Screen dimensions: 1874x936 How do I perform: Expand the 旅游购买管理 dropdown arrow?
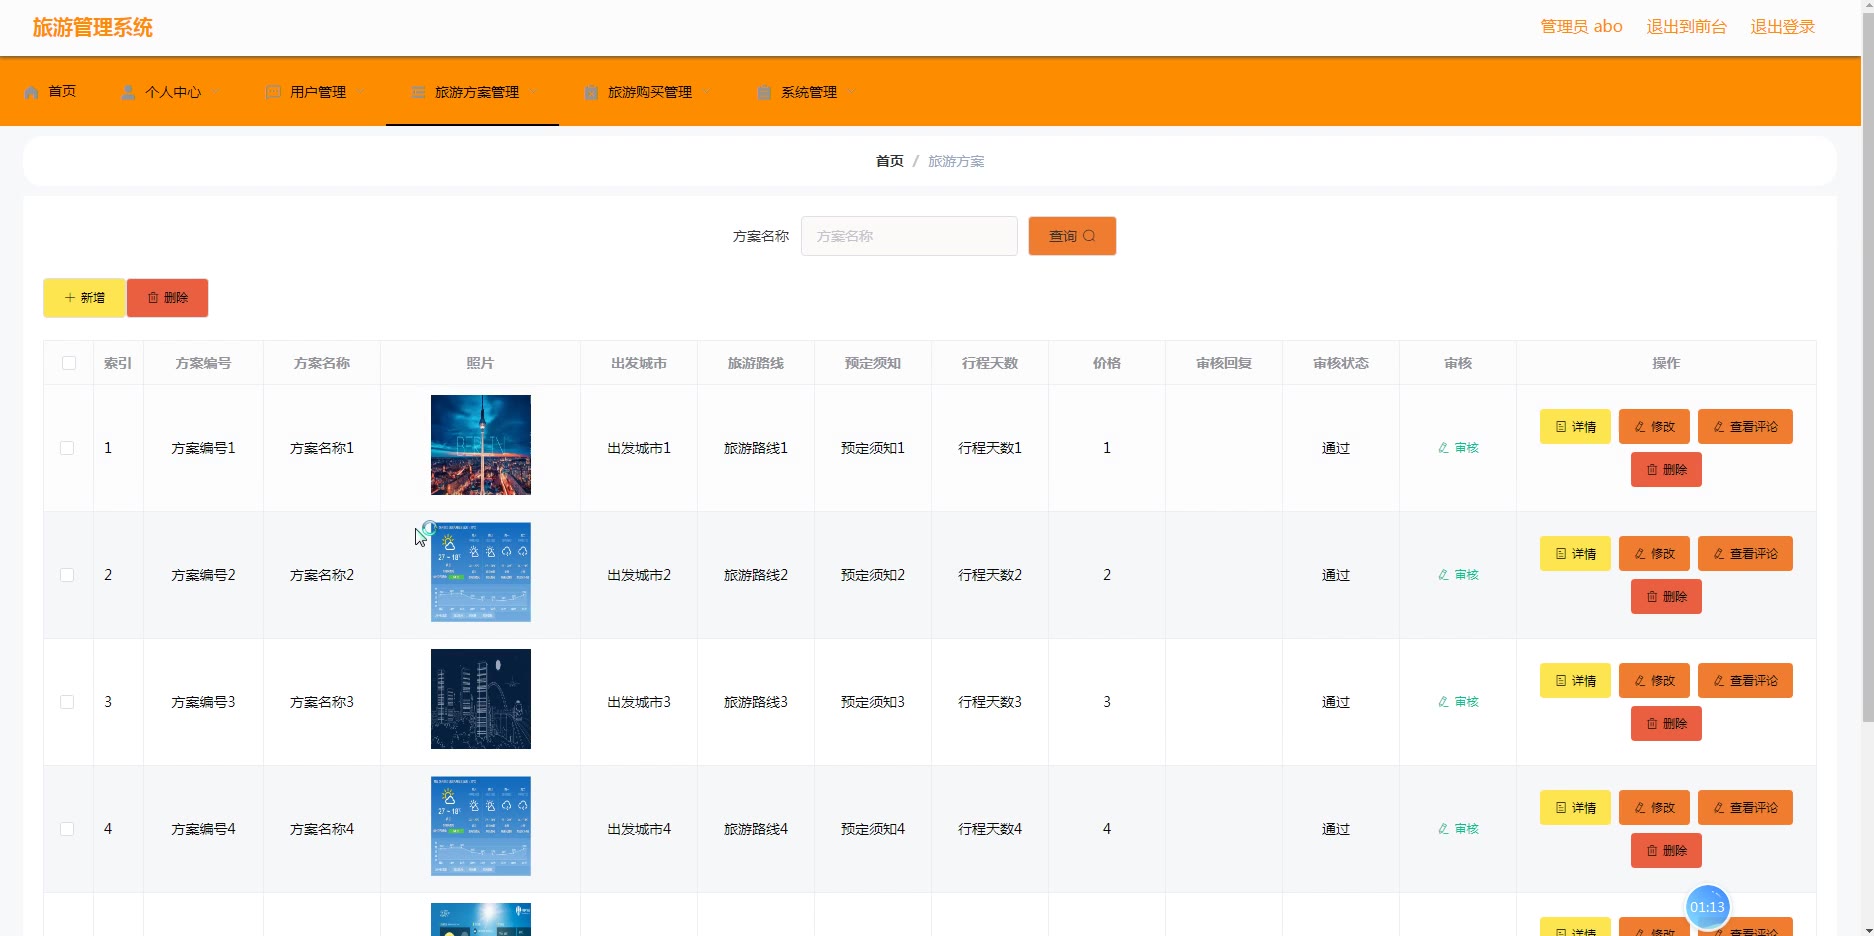pos(708,92)
